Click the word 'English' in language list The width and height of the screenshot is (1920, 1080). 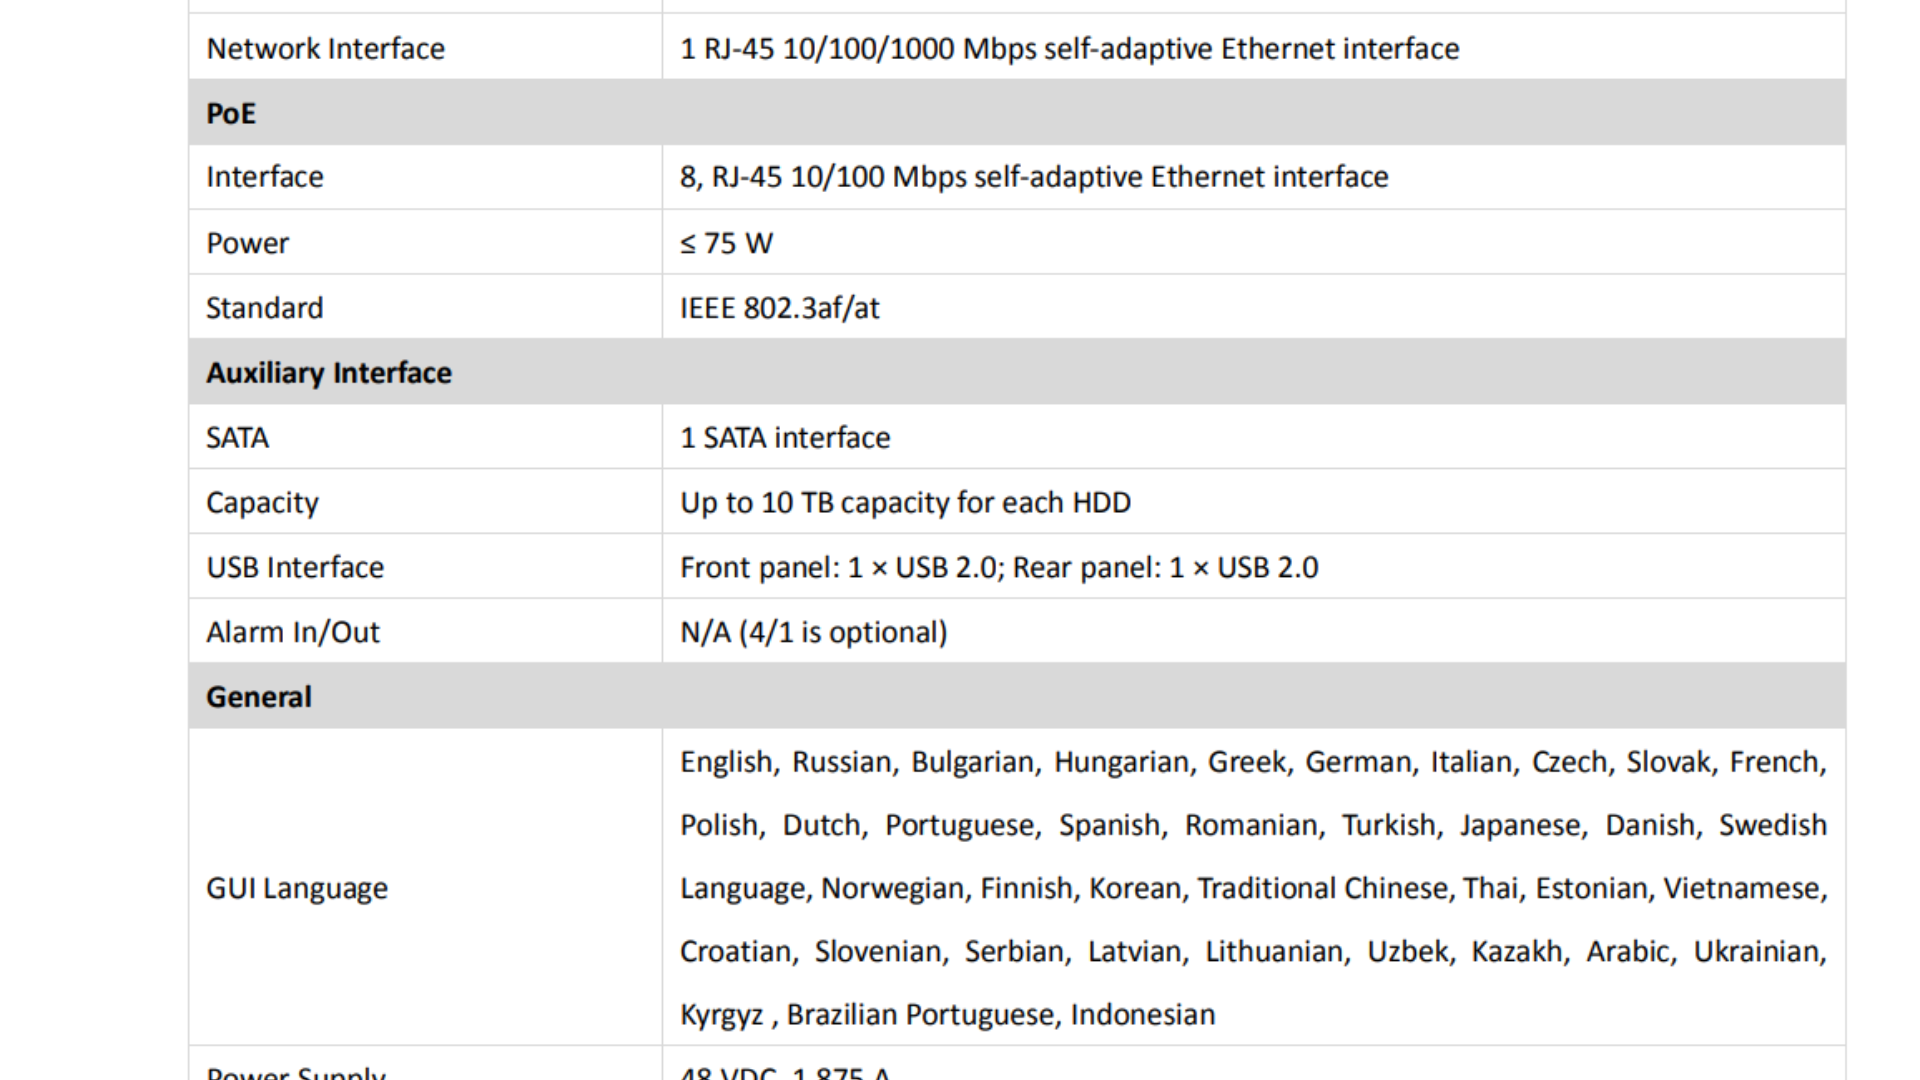(x=727, y=762)
